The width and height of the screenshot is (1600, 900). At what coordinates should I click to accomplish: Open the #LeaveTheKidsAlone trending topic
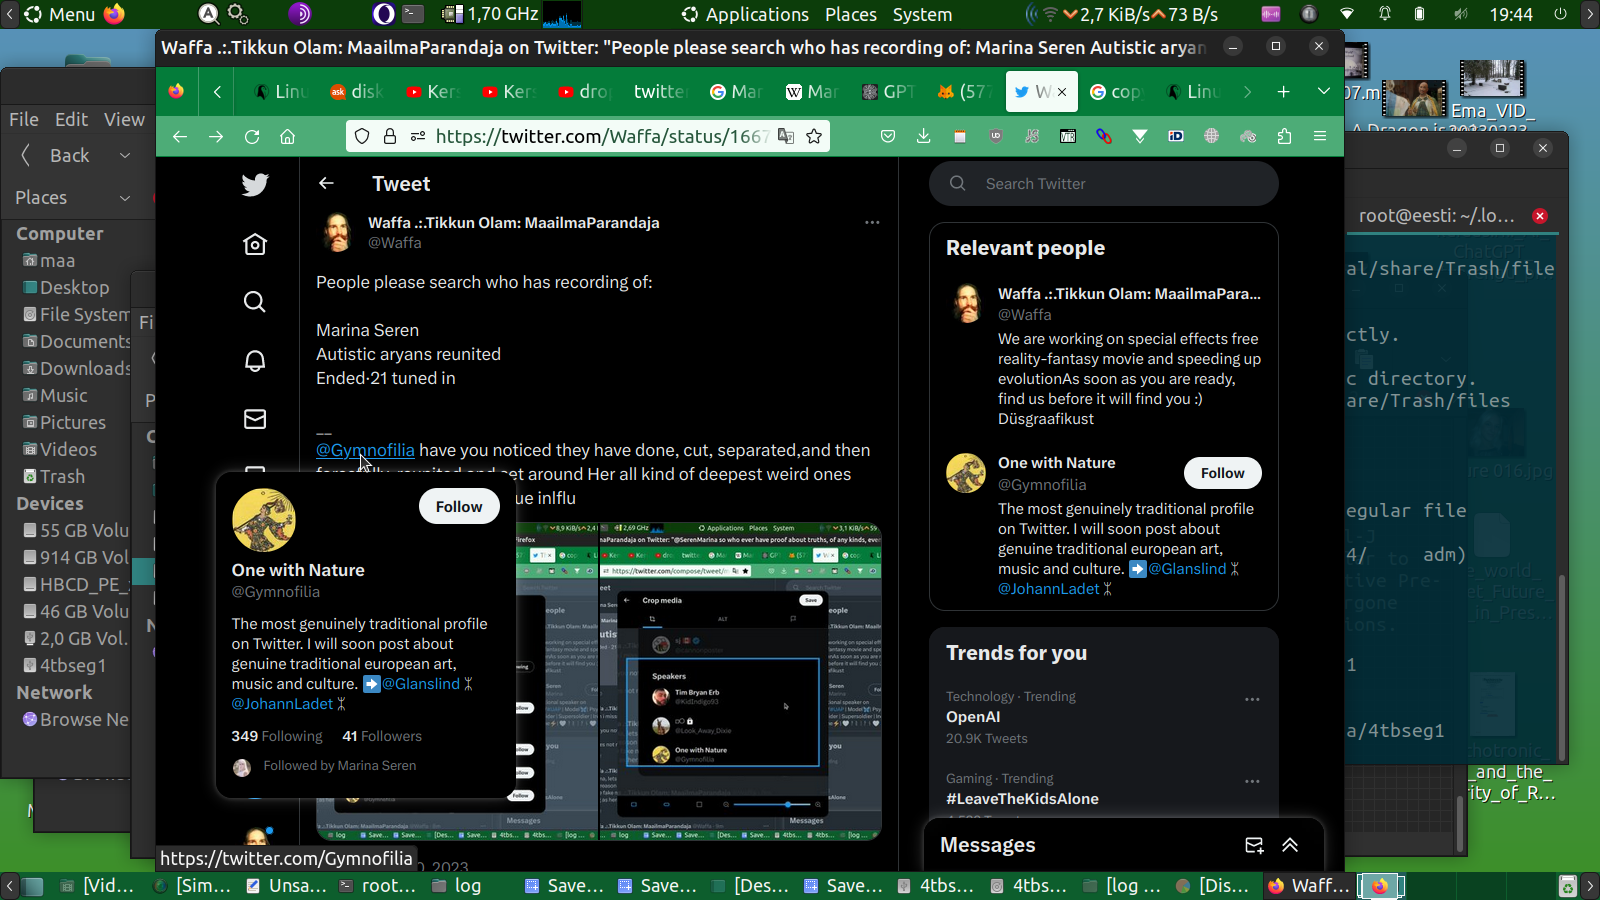[1022, 799]
